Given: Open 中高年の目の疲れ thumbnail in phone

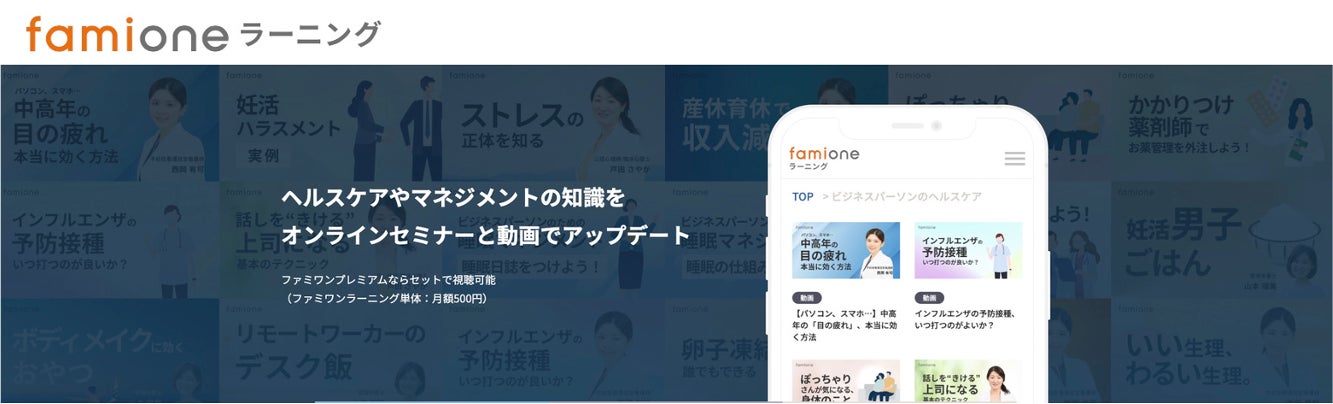Looking at the screenshot, I should click(846, 250).
